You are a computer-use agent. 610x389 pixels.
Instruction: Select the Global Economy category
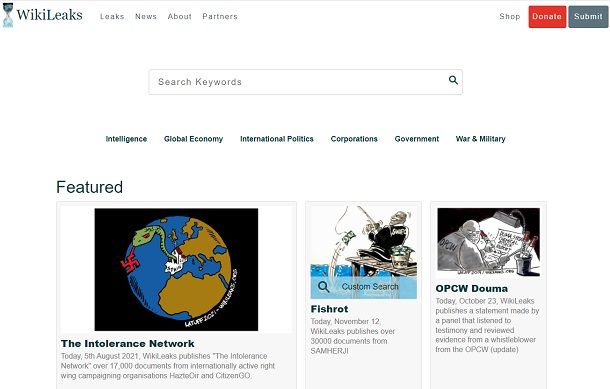193,139
